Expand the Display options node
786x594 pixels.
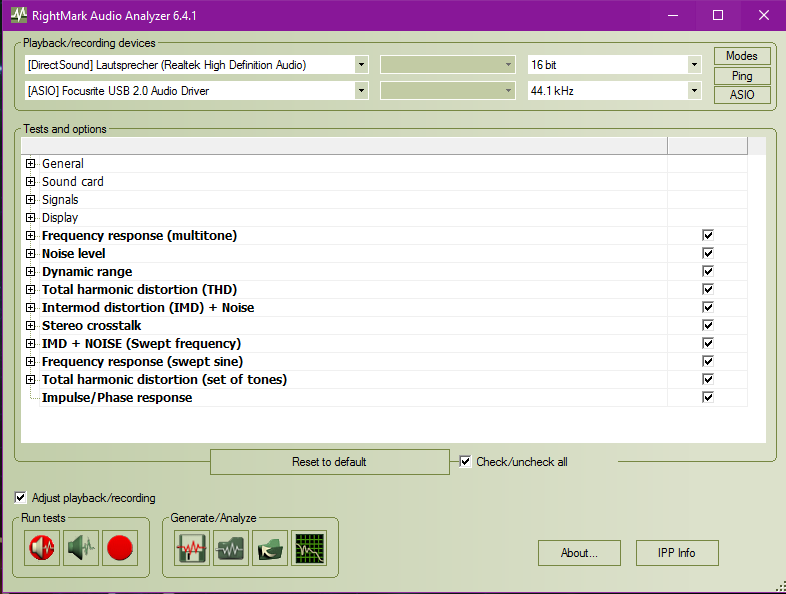pyautogui.click(x=31, y=218)
